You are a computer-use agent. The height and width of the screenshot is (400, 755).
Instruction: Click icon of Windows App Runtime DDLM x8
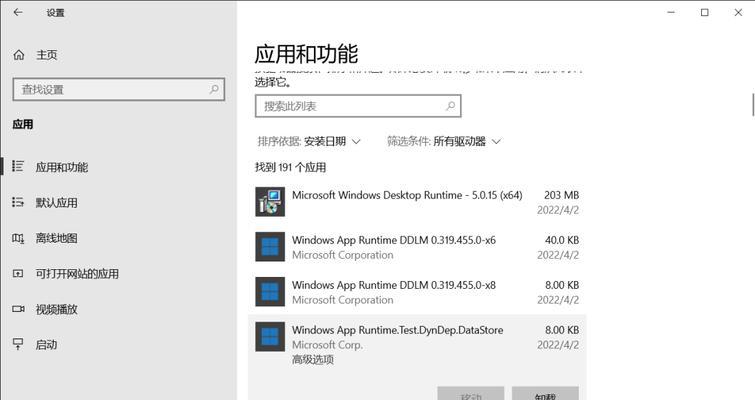270,292
